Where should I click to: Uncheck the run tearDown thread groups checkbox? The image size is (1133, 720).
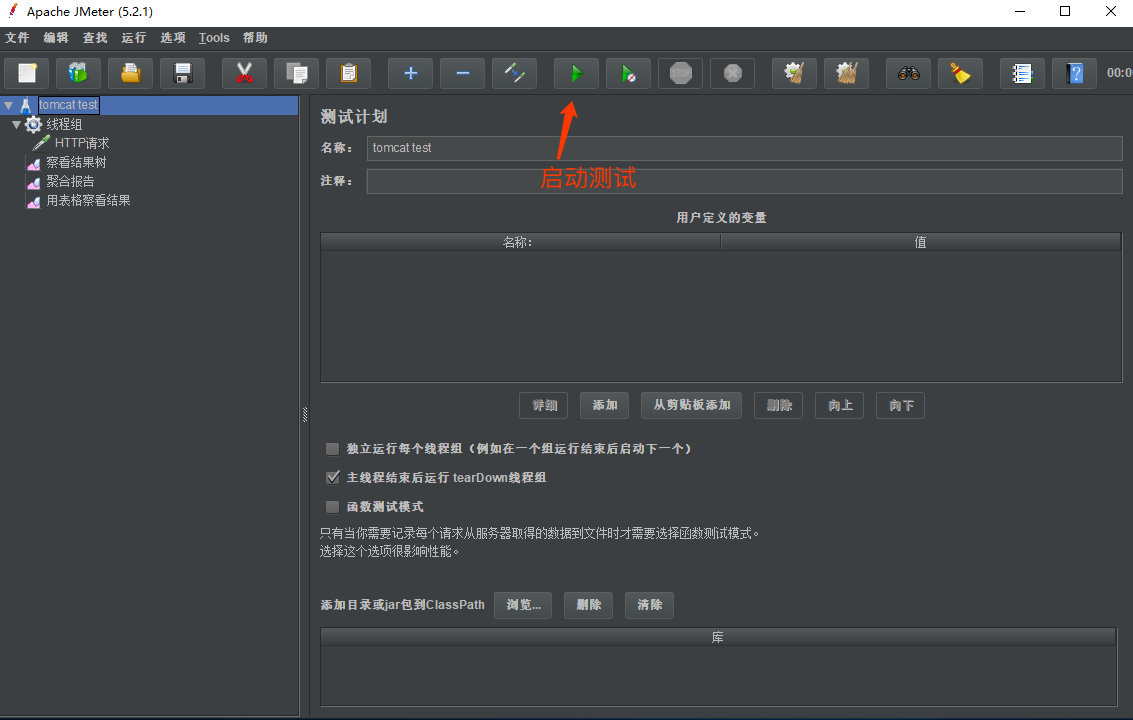(333, 478)
